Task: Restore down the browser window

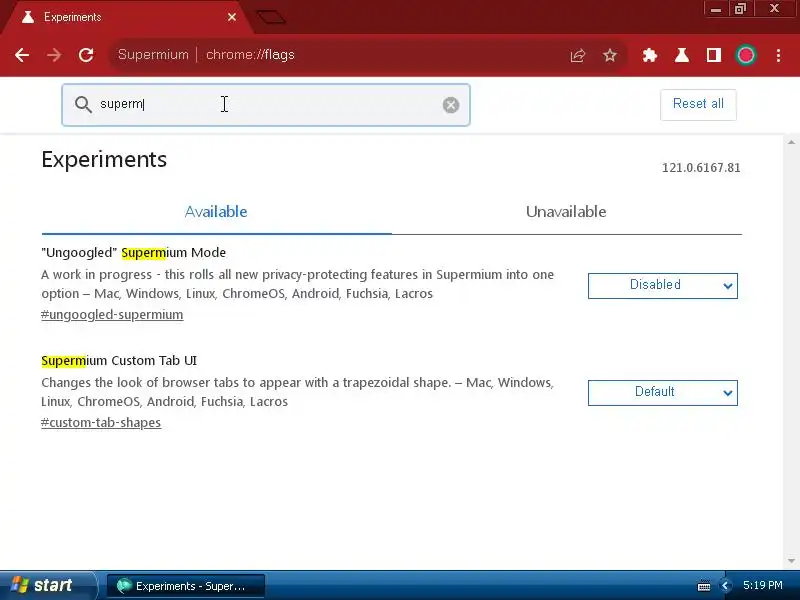Action: [x=740, y=9]
